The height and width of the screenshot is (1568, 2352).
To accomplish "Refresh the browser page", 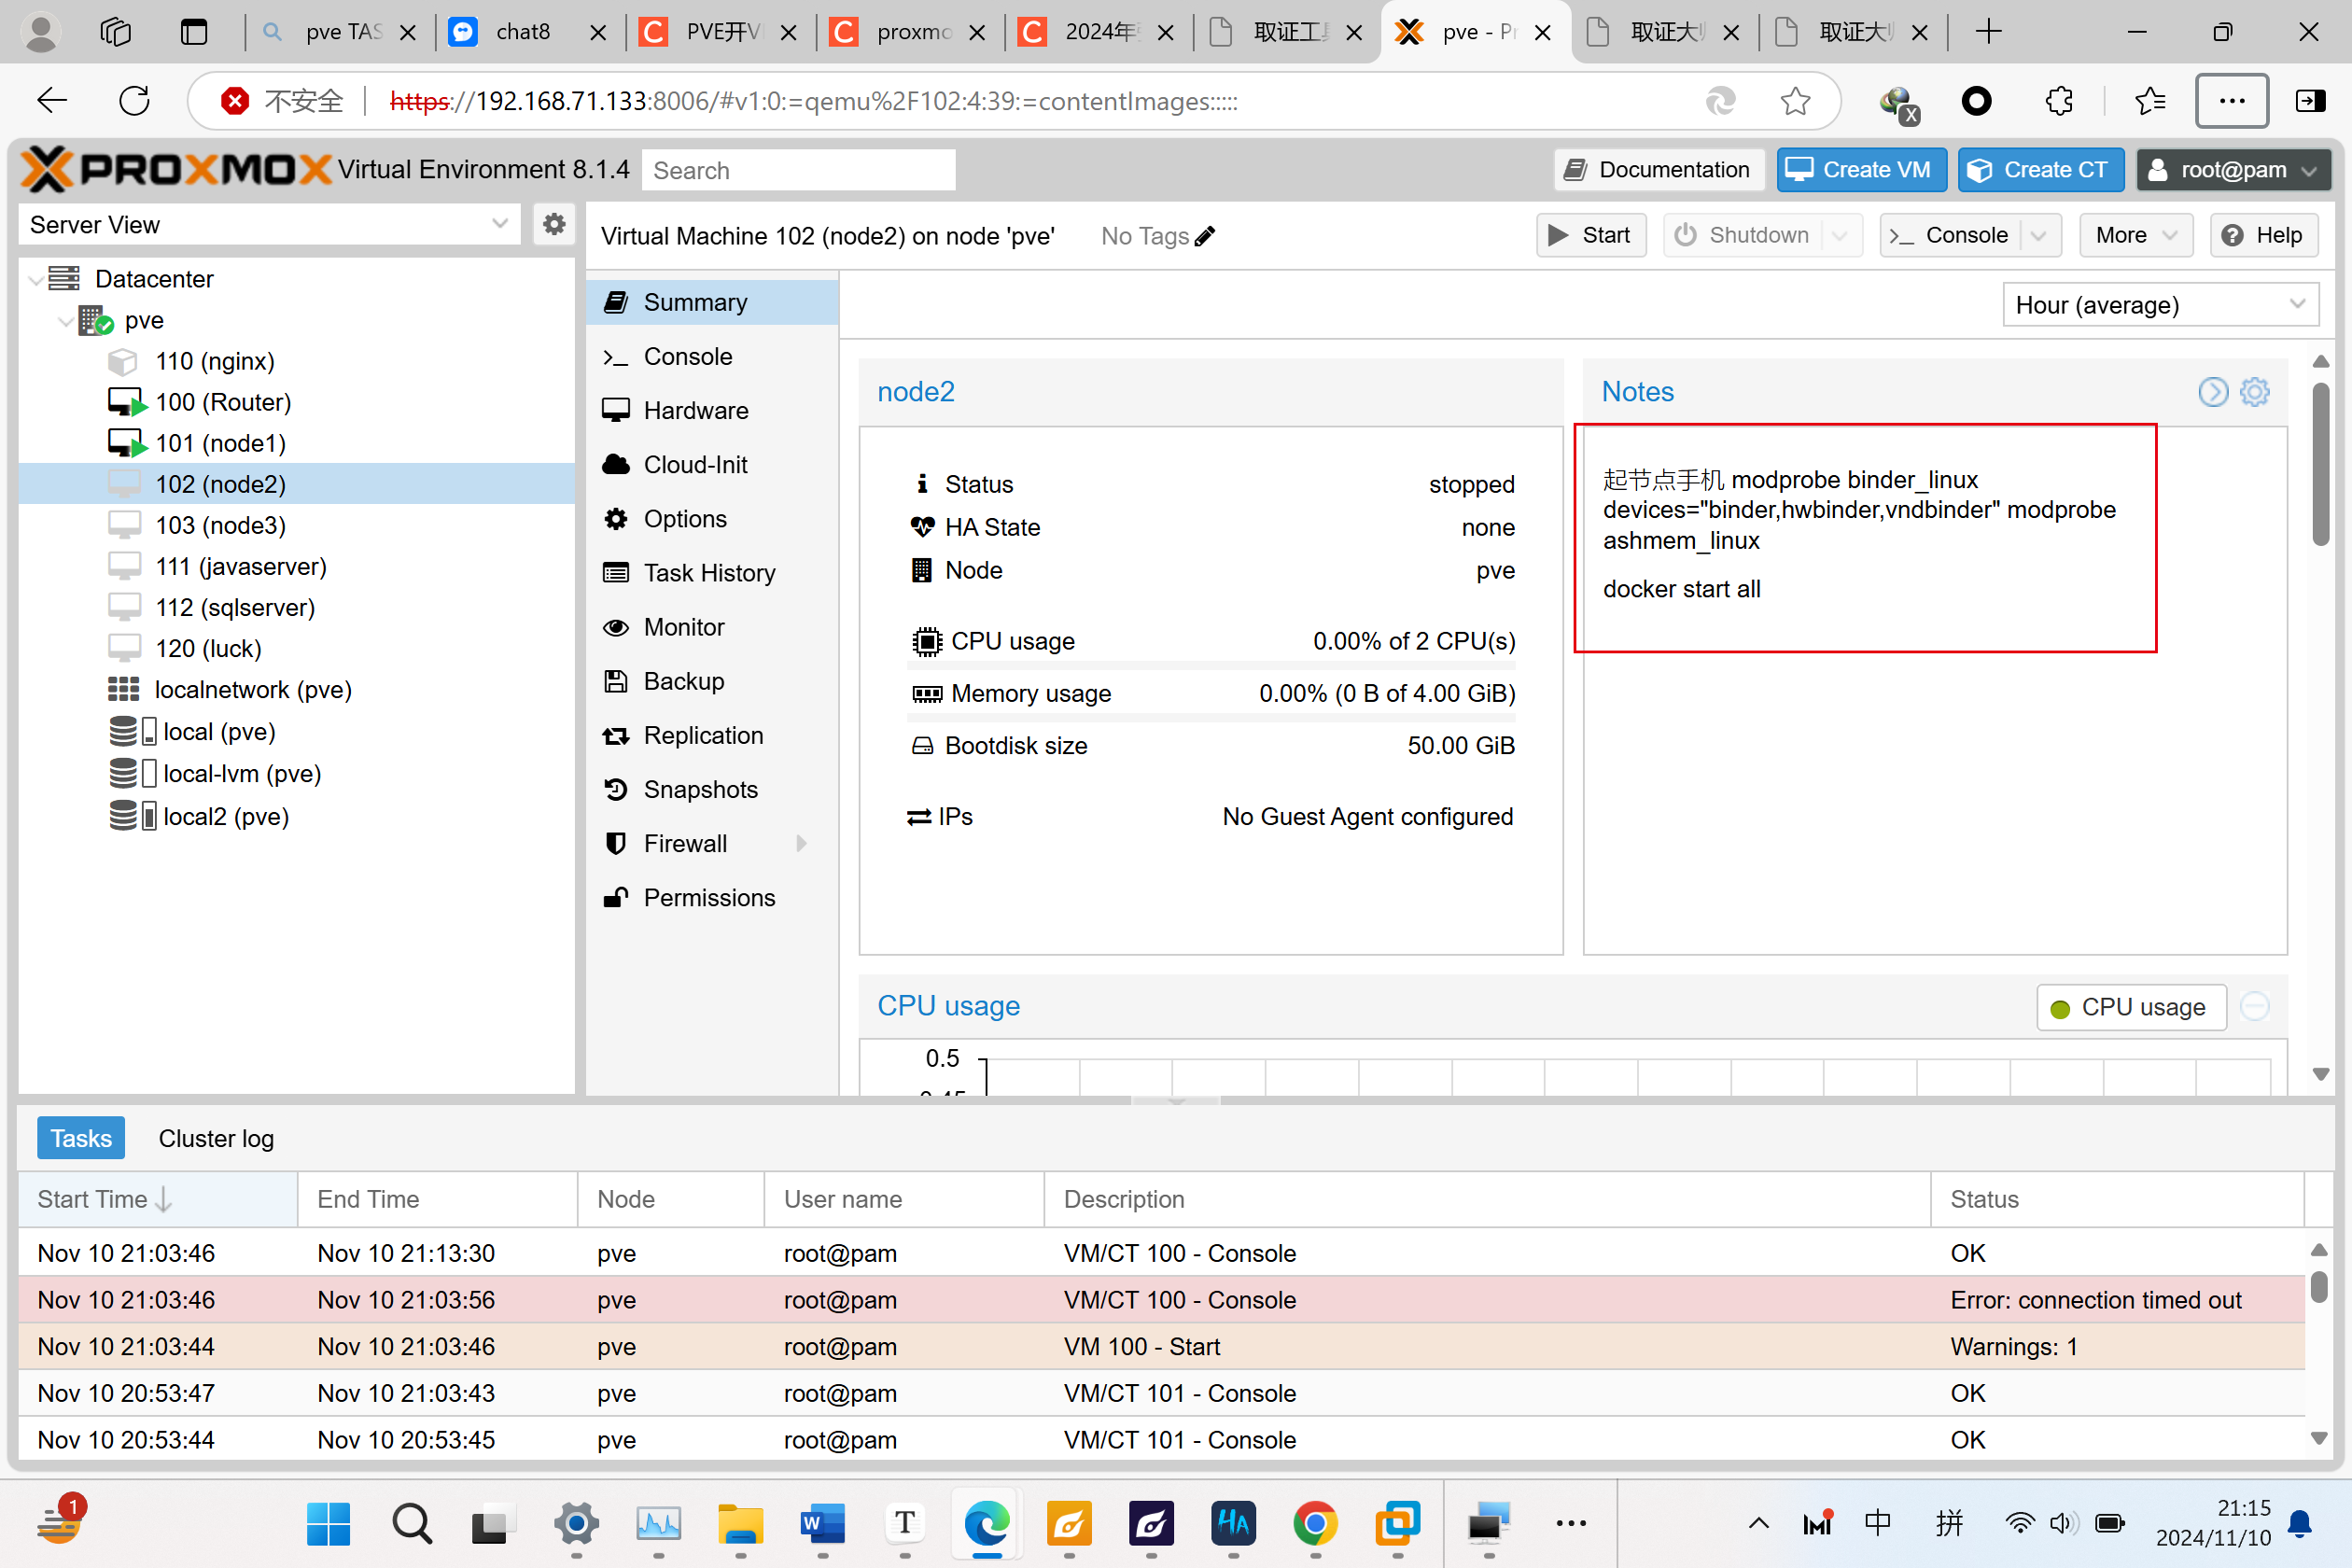I will tap(134, 100).
